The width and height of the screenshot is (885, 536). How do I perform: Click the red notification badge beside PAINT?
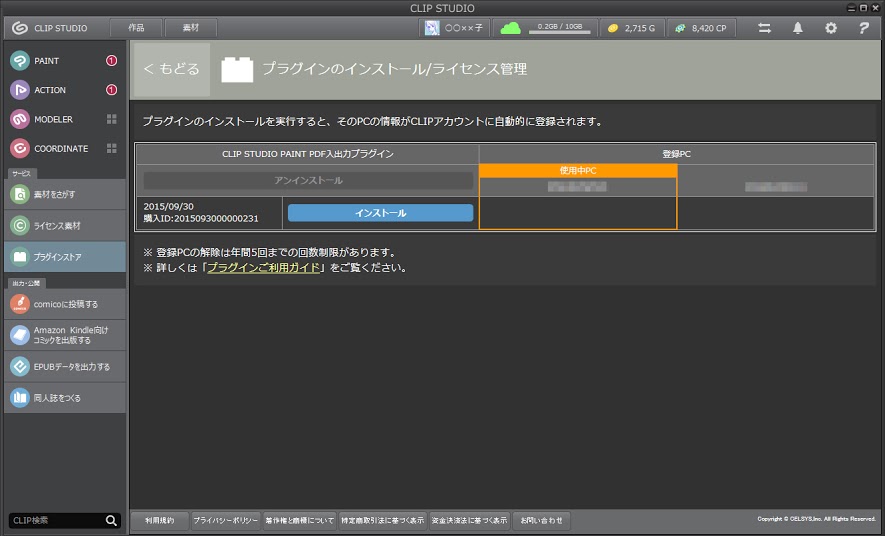(x=112, y=61)
